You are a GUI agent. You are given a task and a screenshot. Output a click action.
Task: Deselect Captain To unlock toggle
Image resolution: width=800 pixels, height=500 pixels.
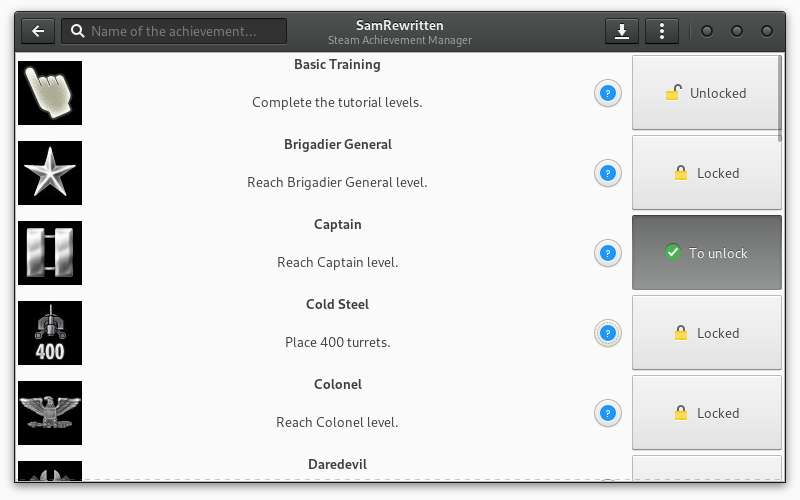707,253
